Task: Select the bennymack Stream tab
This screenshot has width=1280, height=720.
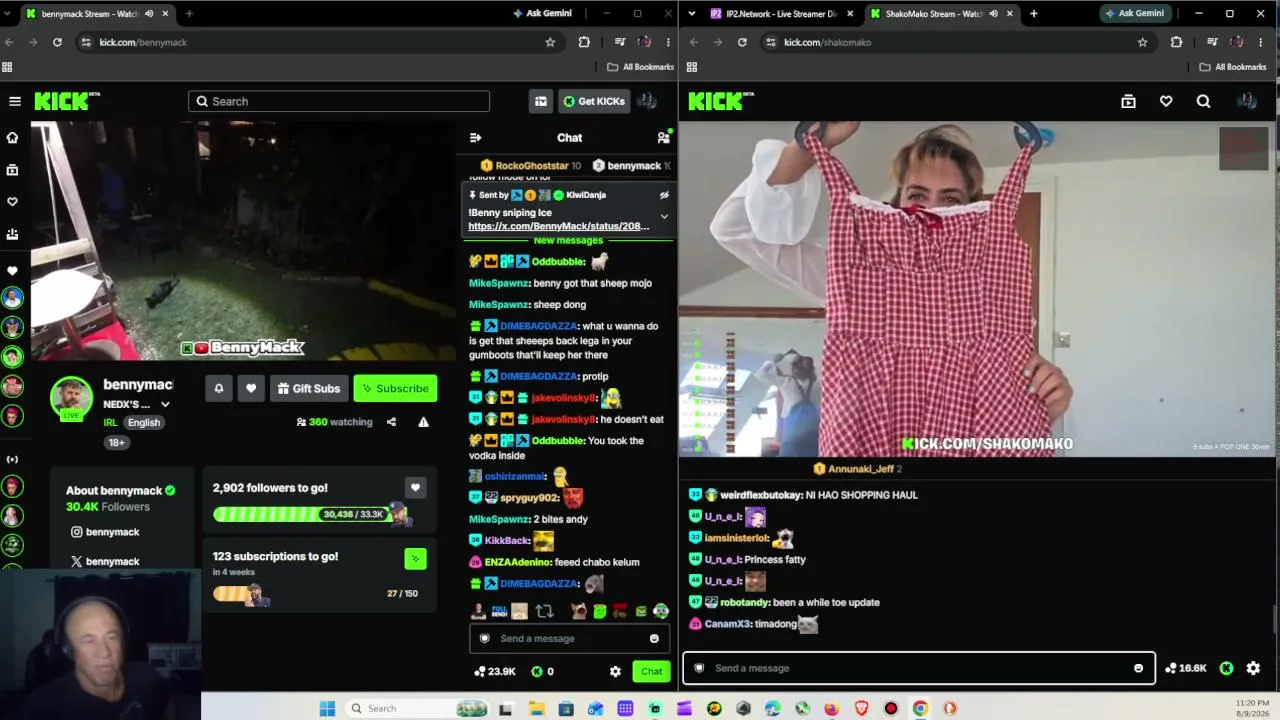Action: pos(97,14)
